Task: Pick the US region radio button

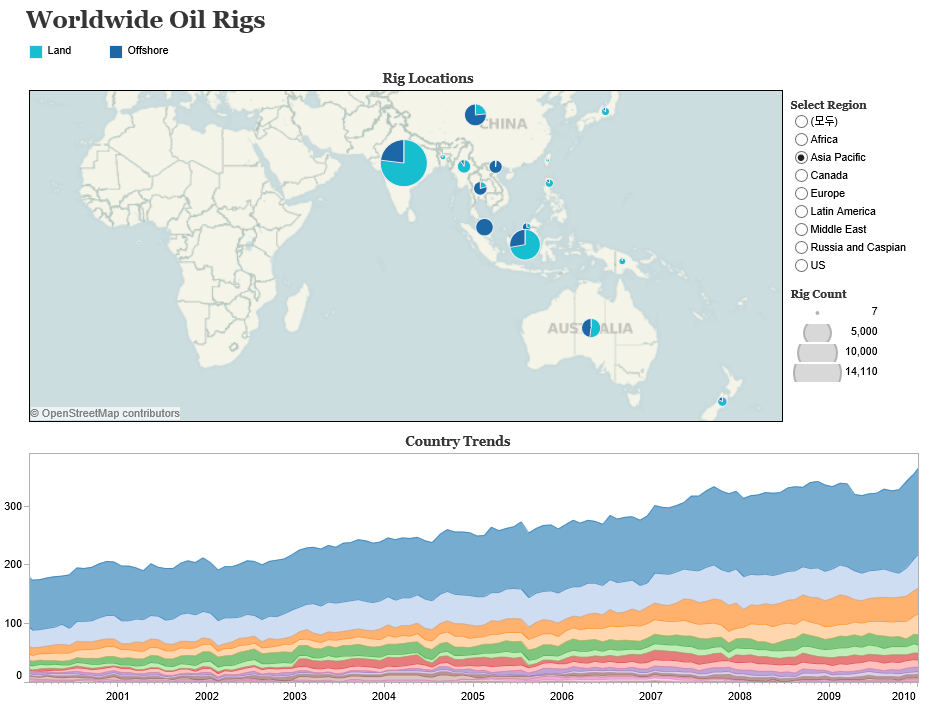Action: pos(801,265)
